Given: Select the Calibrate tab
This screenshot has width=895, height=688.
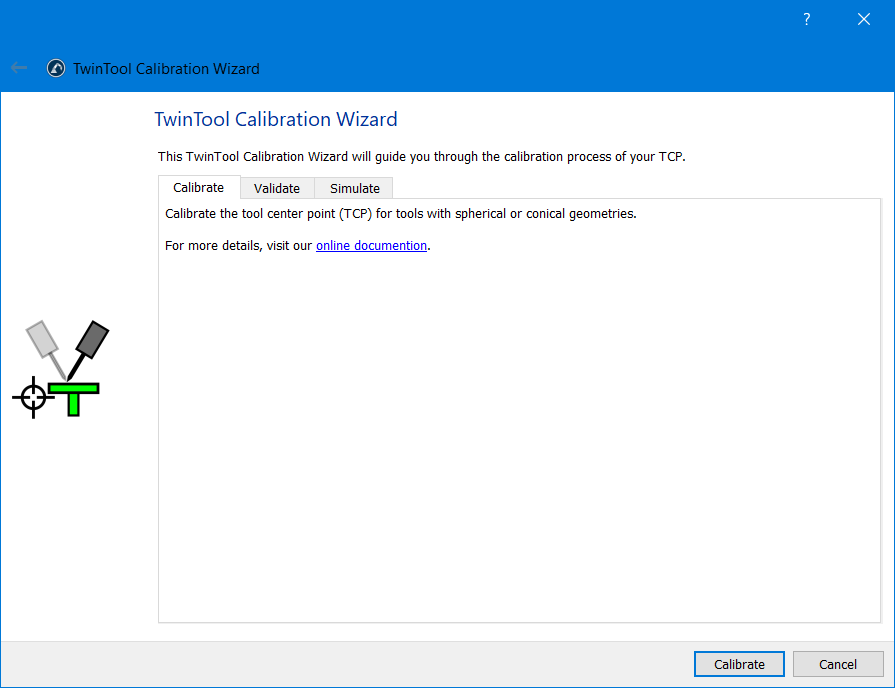Looking at the screenshot, I should pos(198,188).
